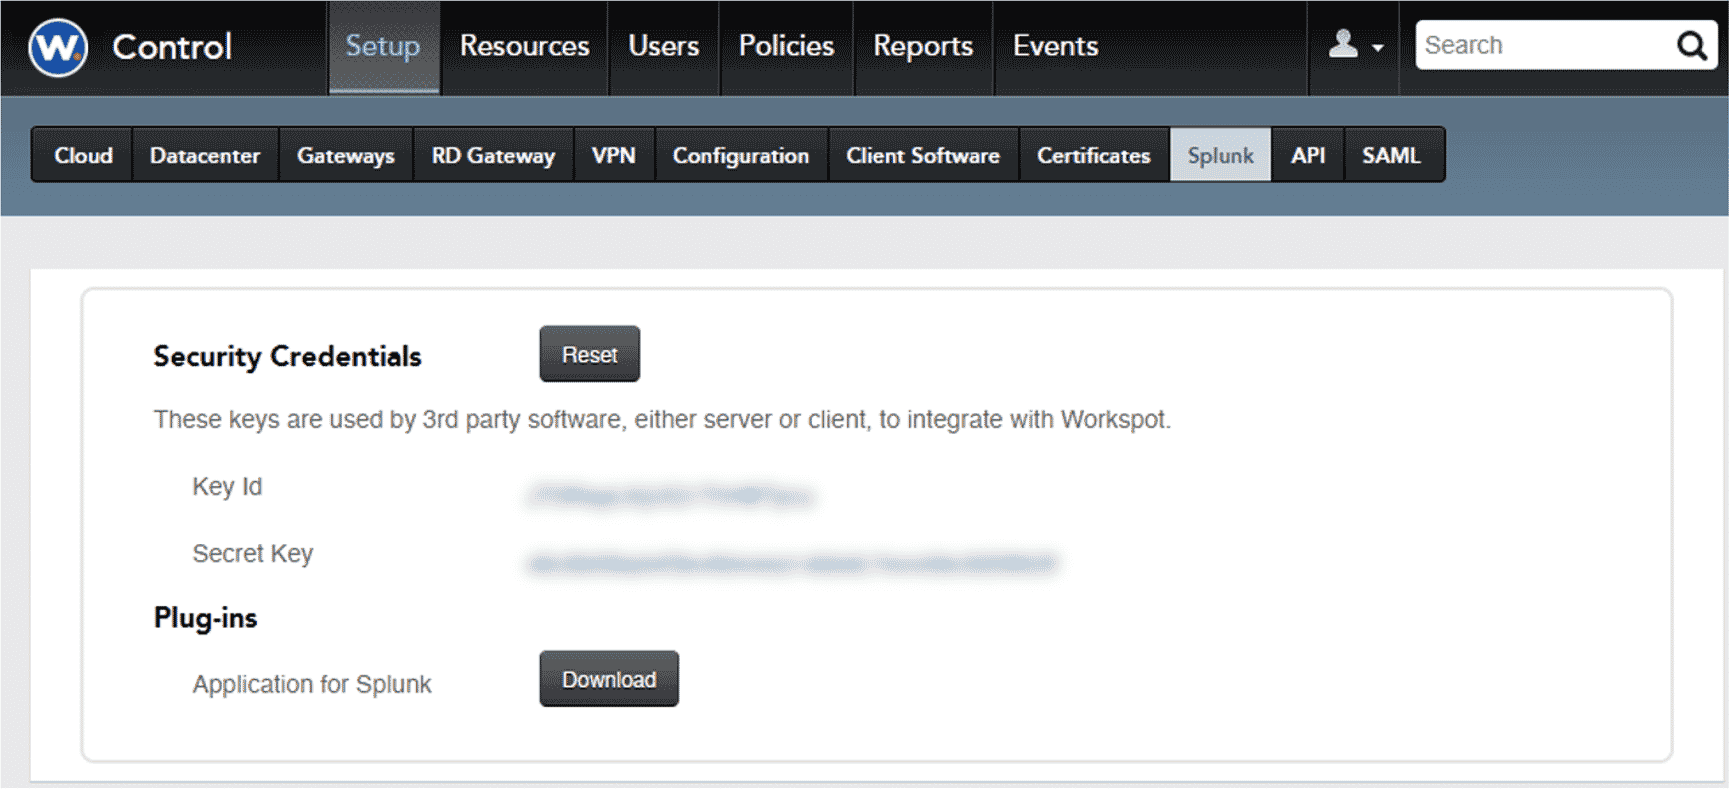
Task: Switch to the Certificates tab
Action: (1094, 155)
